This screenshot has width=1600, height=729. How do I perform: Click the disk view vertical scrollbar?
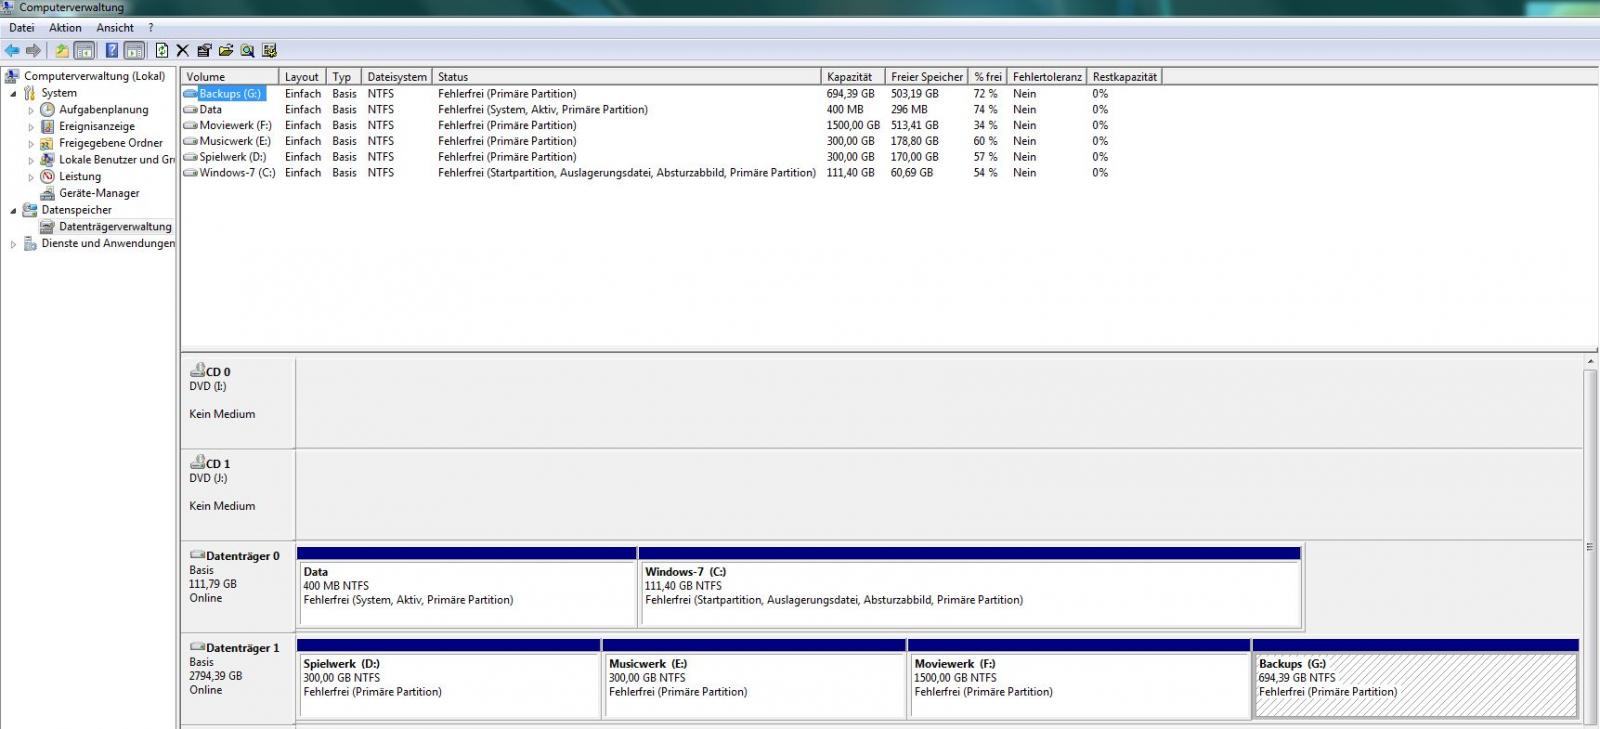pyautogui.click(x=1590, y=545)
